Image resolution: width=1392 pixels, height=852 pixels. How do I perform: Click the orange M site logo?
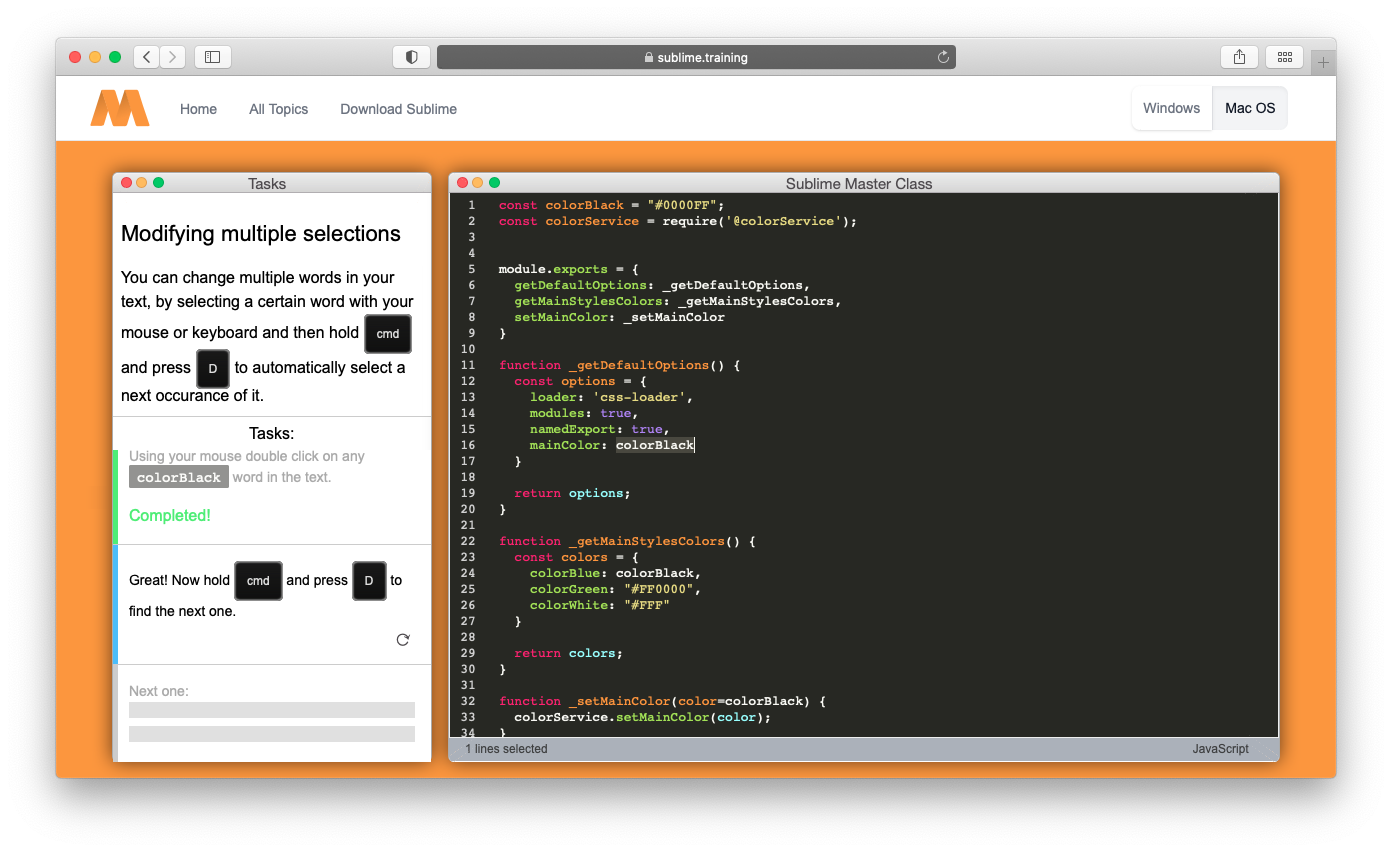pos(119,107)
